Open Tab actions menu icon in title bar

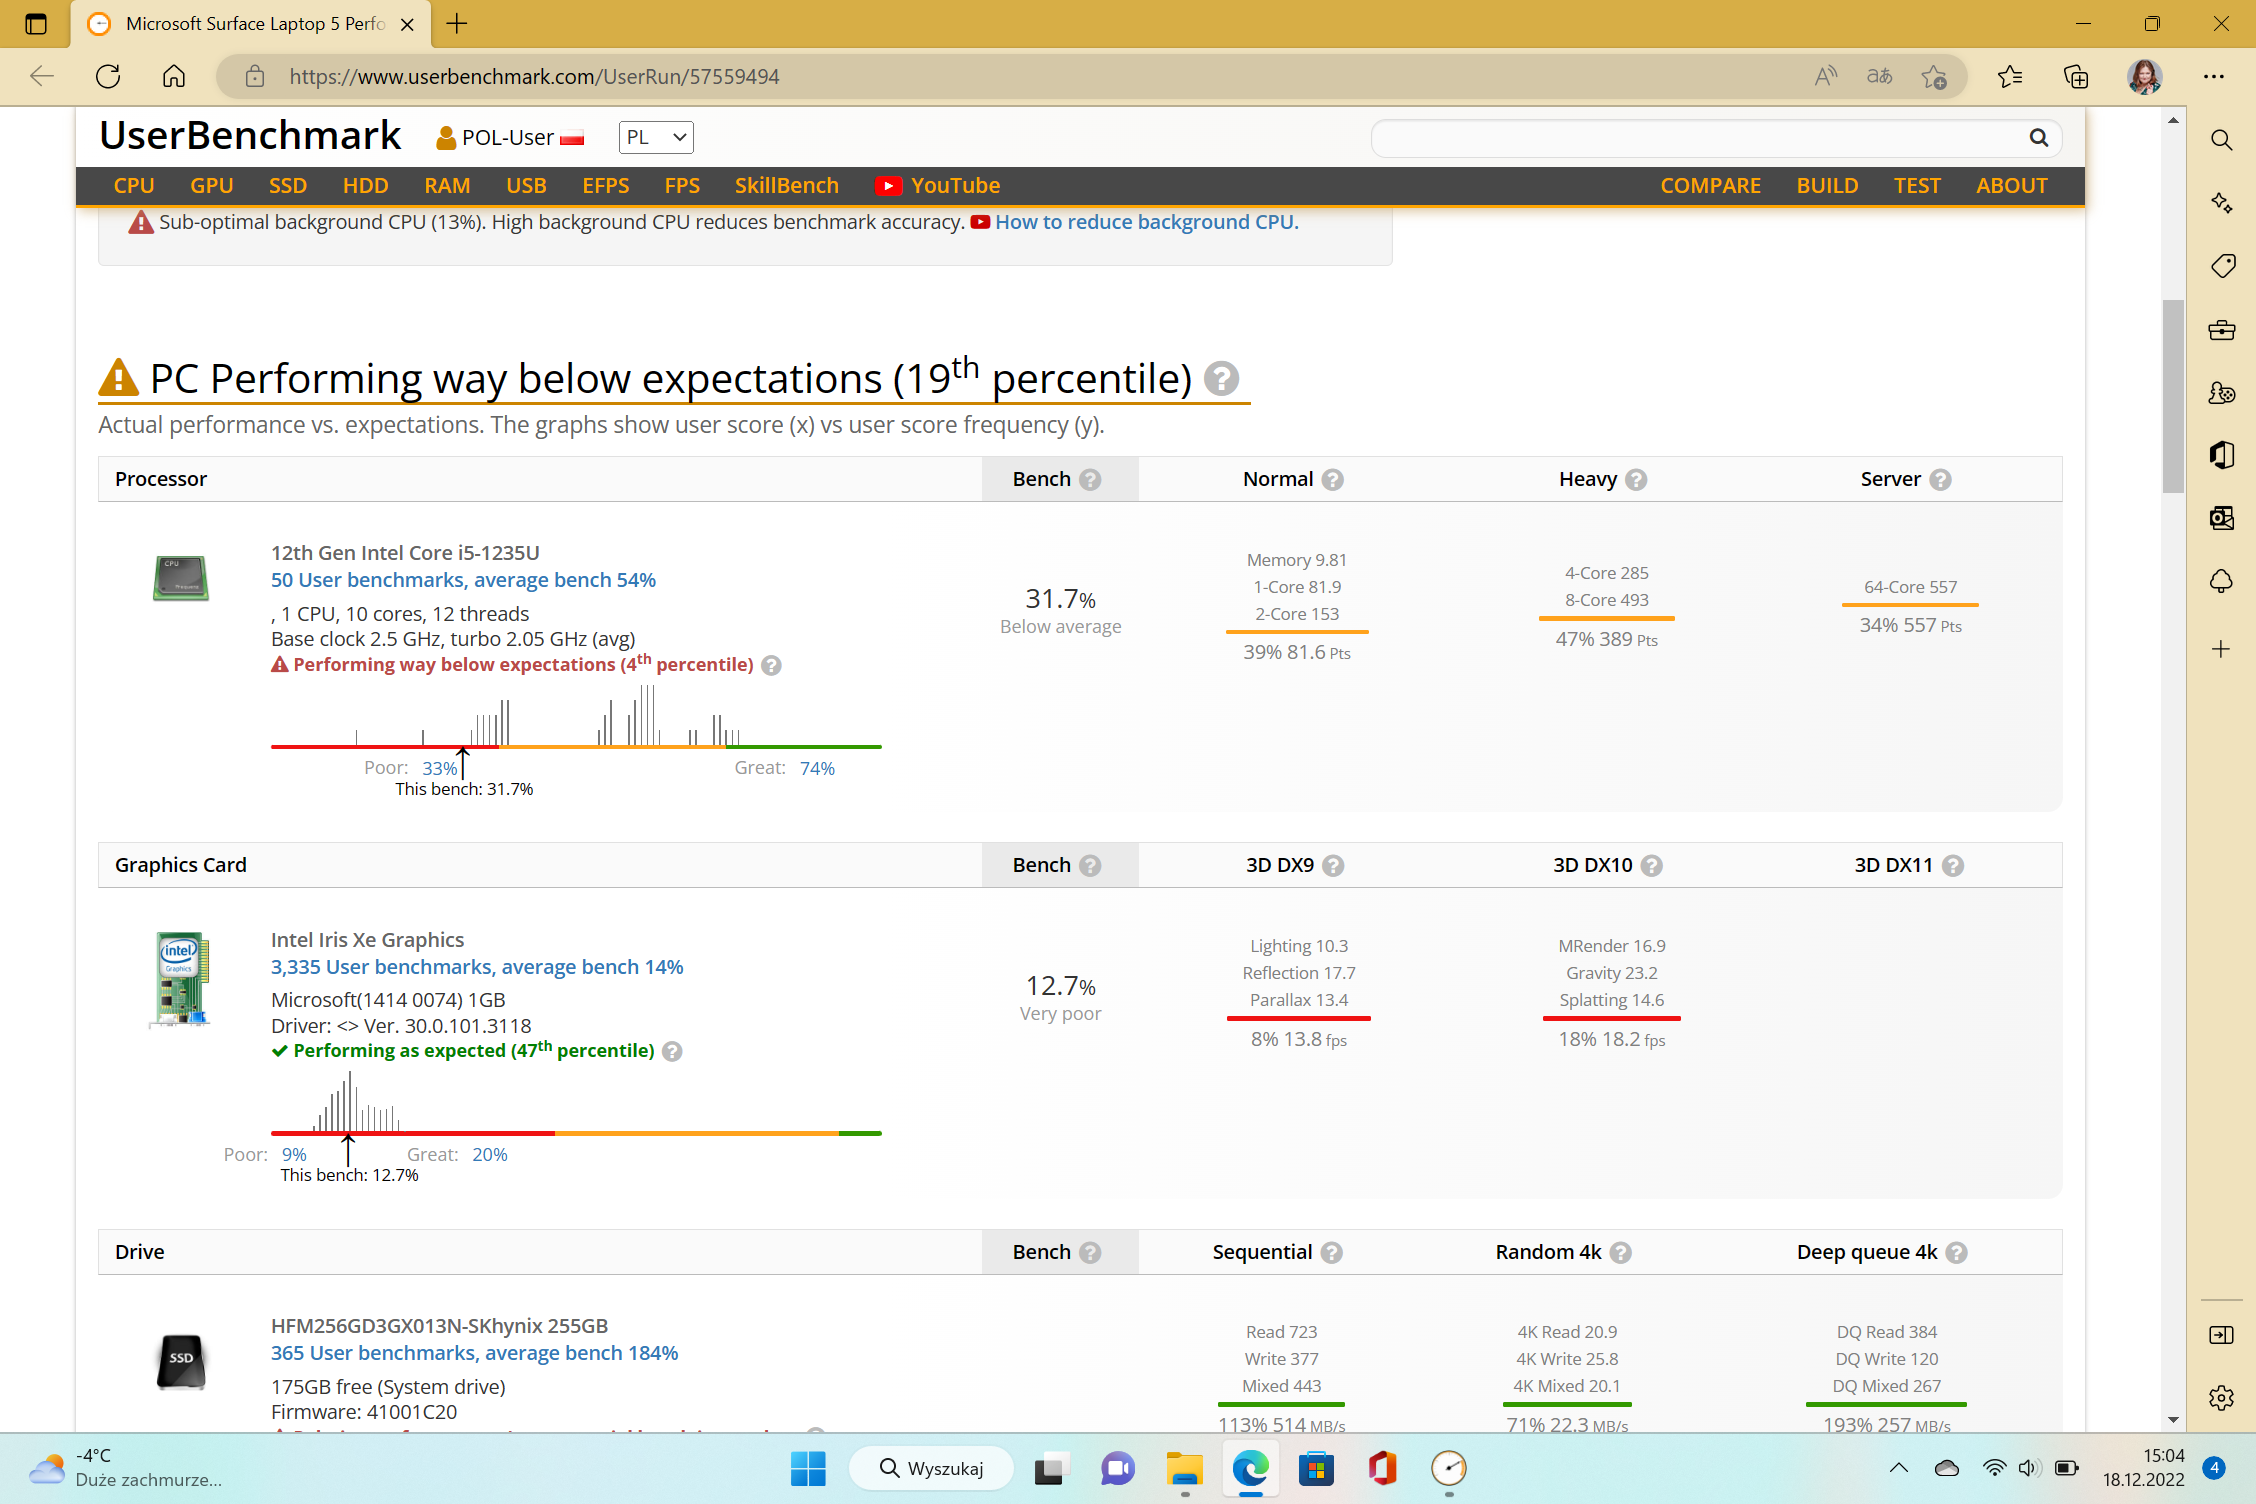pos(36,24)
